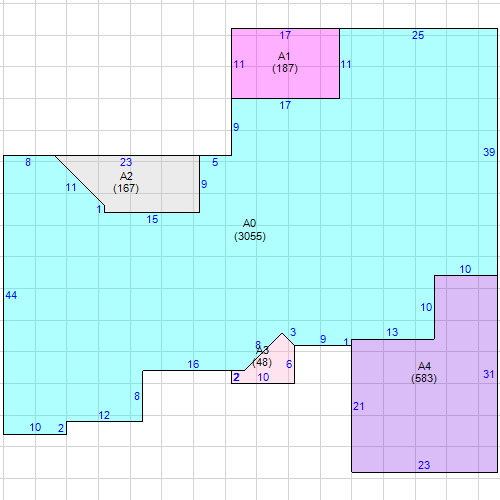Choose the A4 (583) area label

click(424, 372)
